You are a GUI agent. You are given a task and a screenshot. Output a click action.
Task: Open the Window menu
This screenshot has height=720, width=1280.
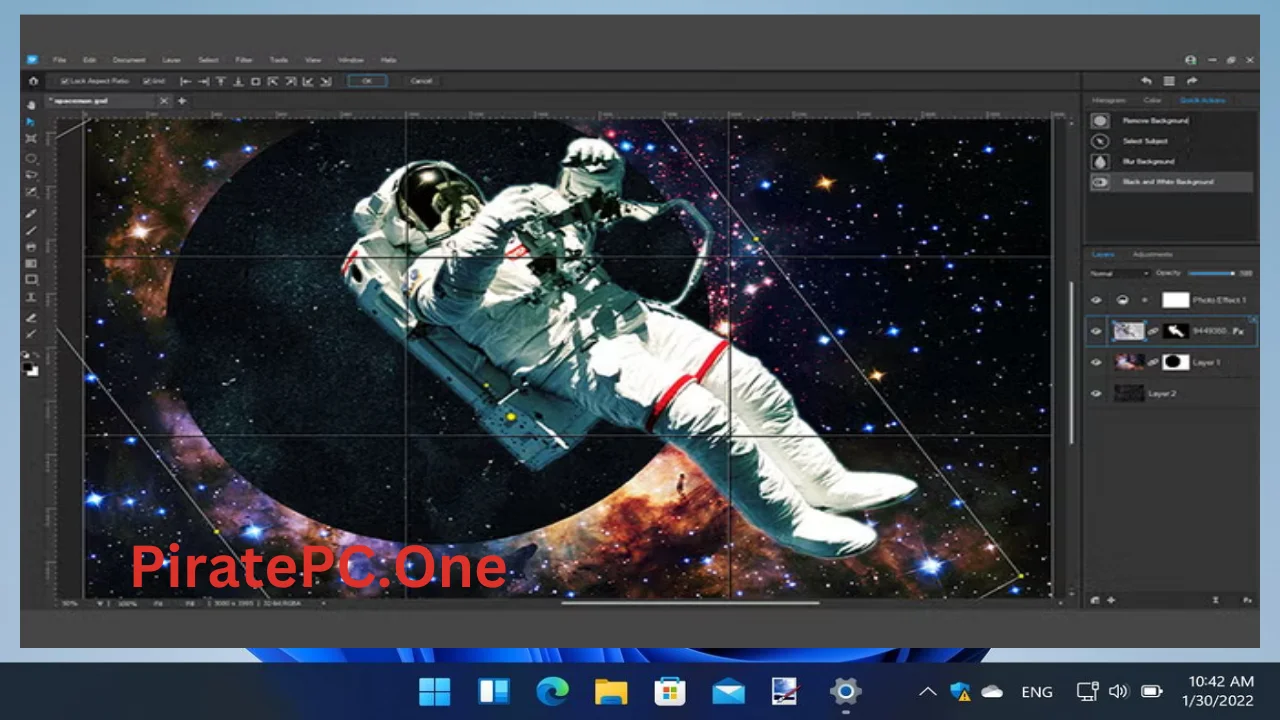[350, 60]
